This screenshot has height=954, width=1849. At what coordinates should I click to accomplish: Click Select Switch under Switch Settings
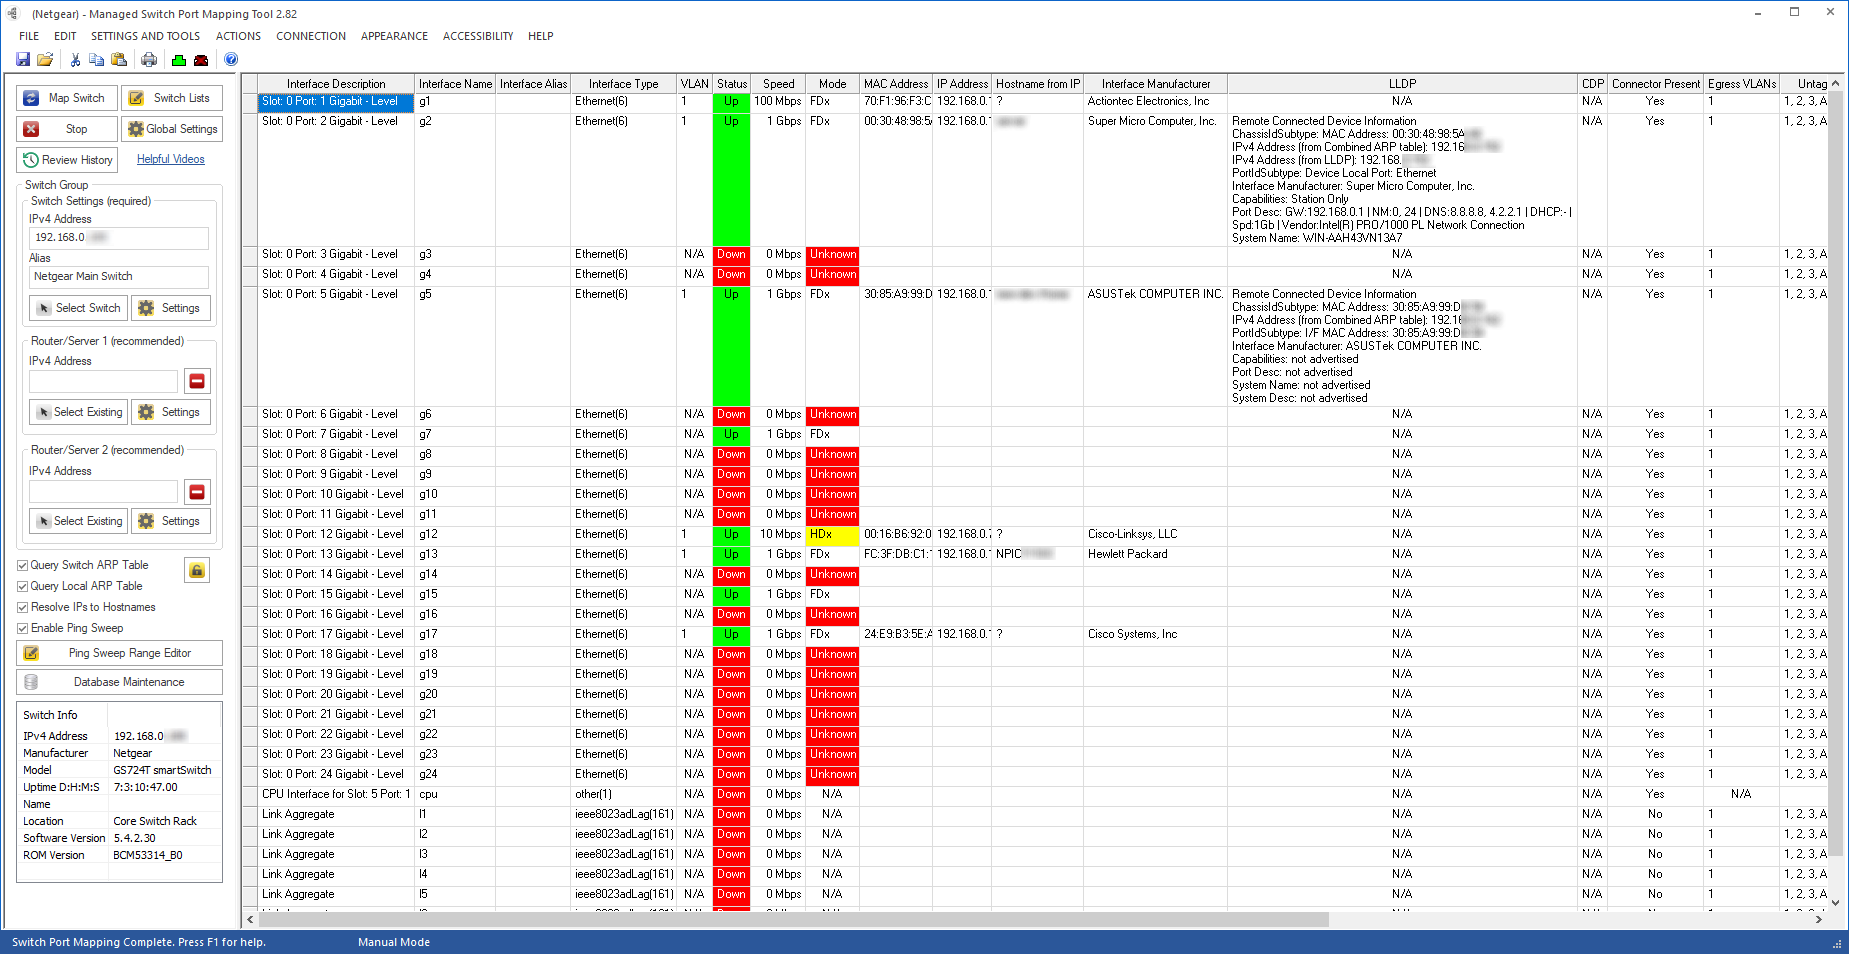(x=78, y=307)
